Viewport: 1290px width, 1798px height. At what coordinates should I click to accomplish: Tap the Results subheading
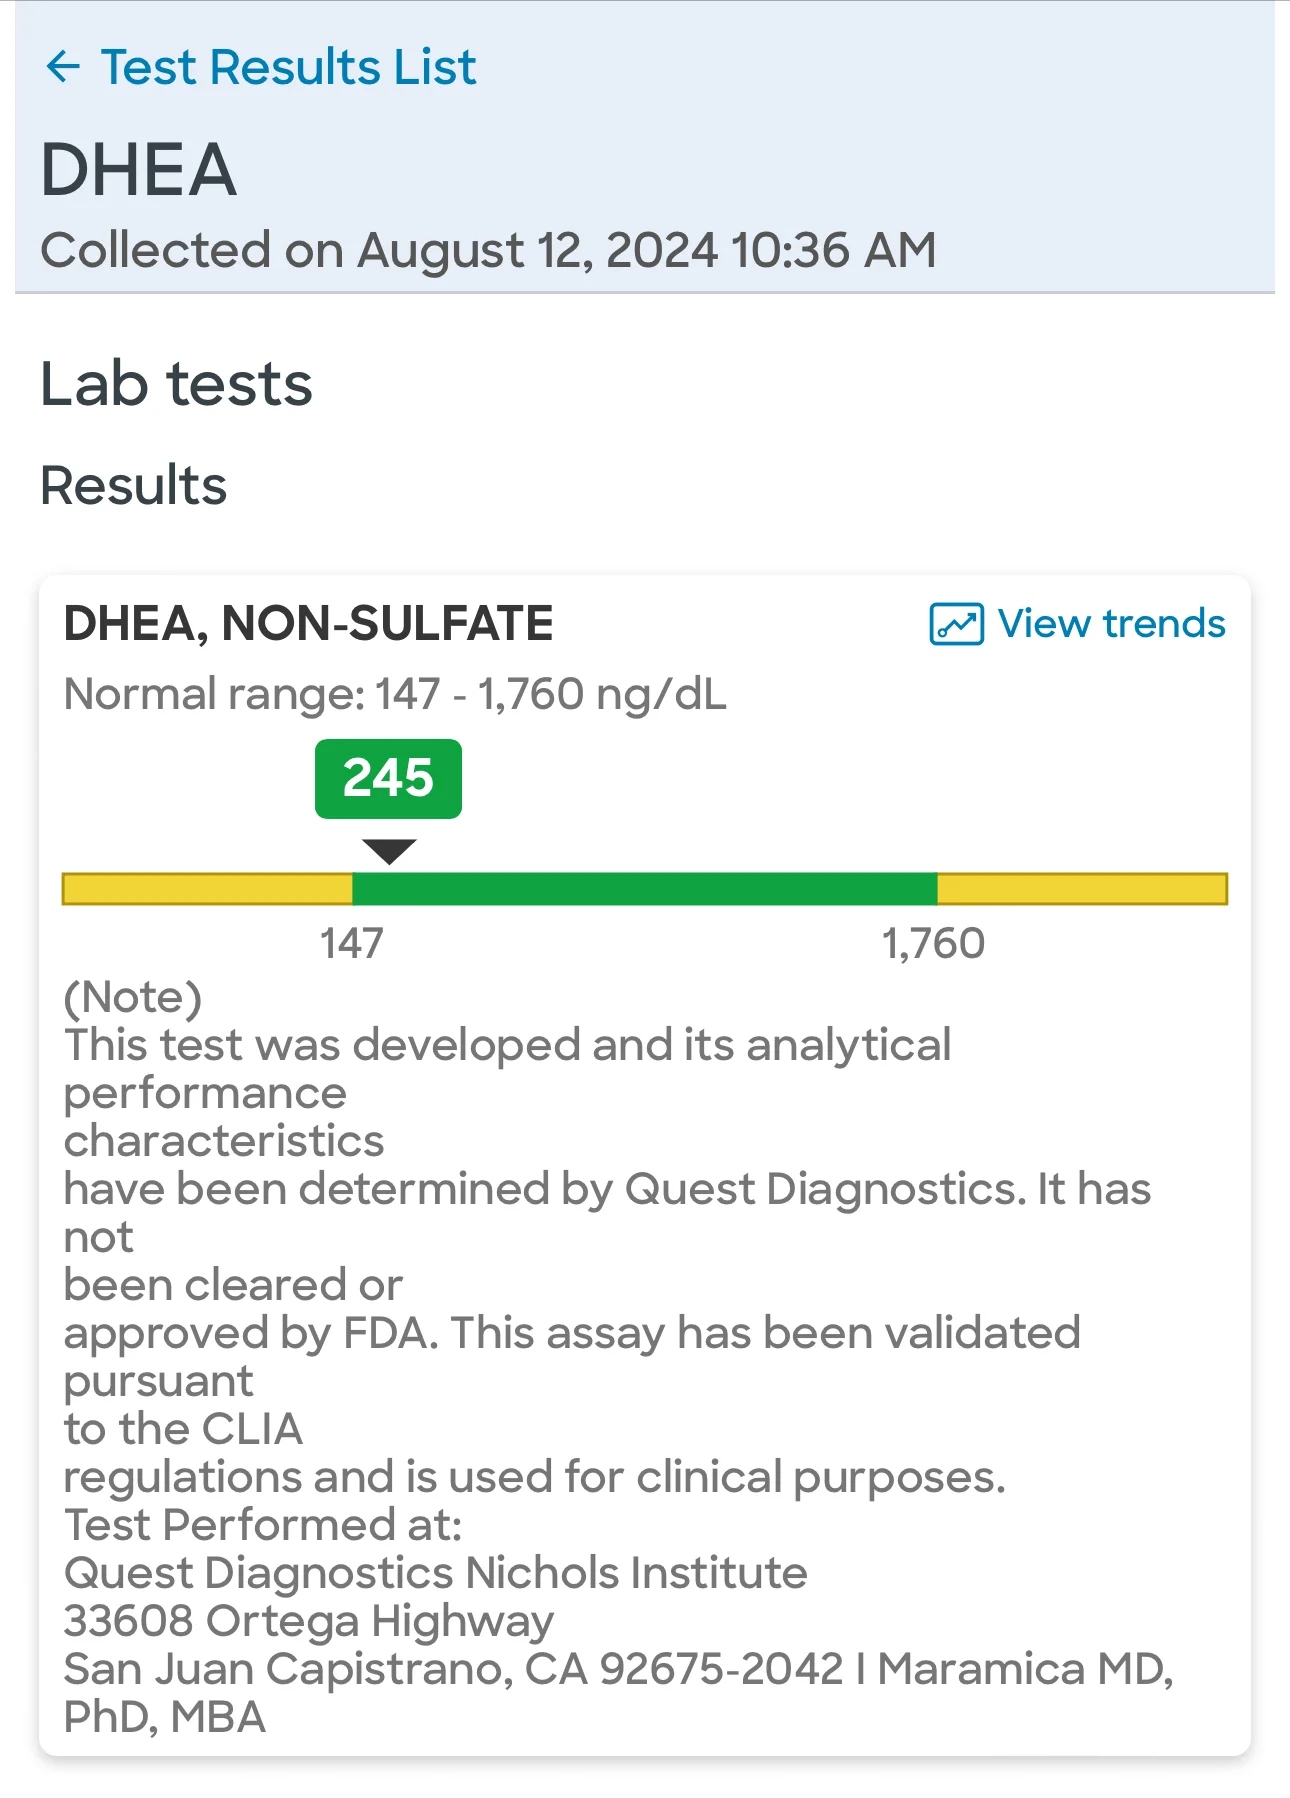133,486
